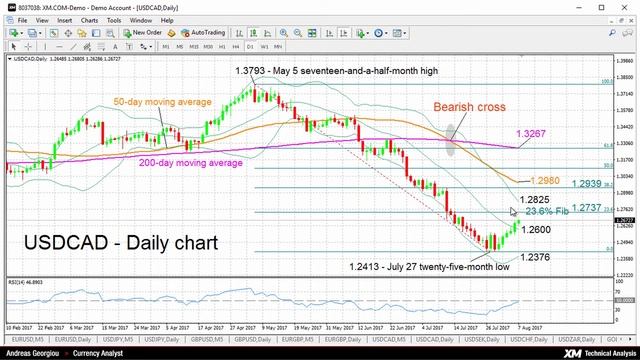Open the Charts menu

(x=89, y=20)
